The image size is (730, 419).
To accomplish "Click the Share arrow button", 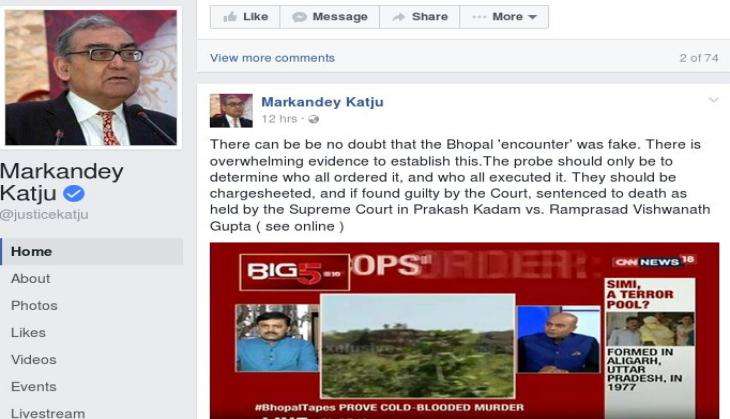I will [419, 17].
